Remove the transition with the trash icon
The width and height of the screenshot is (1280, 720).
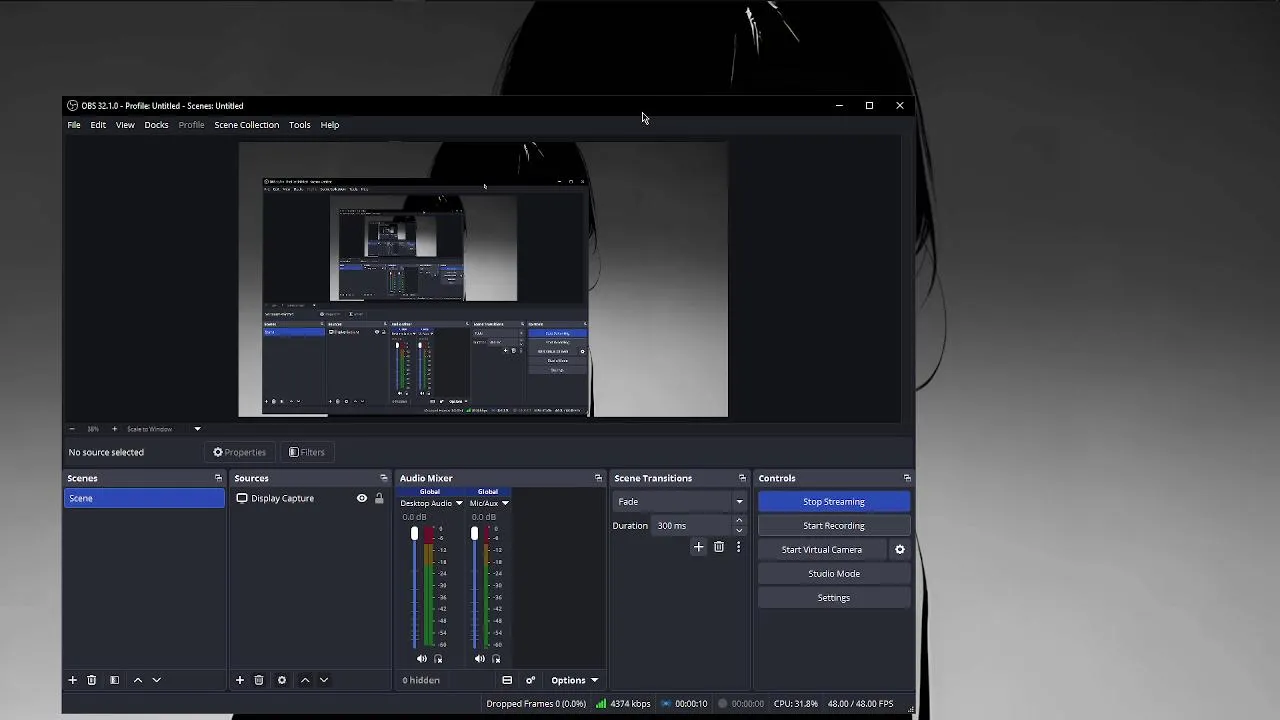(x=718, y=547)
